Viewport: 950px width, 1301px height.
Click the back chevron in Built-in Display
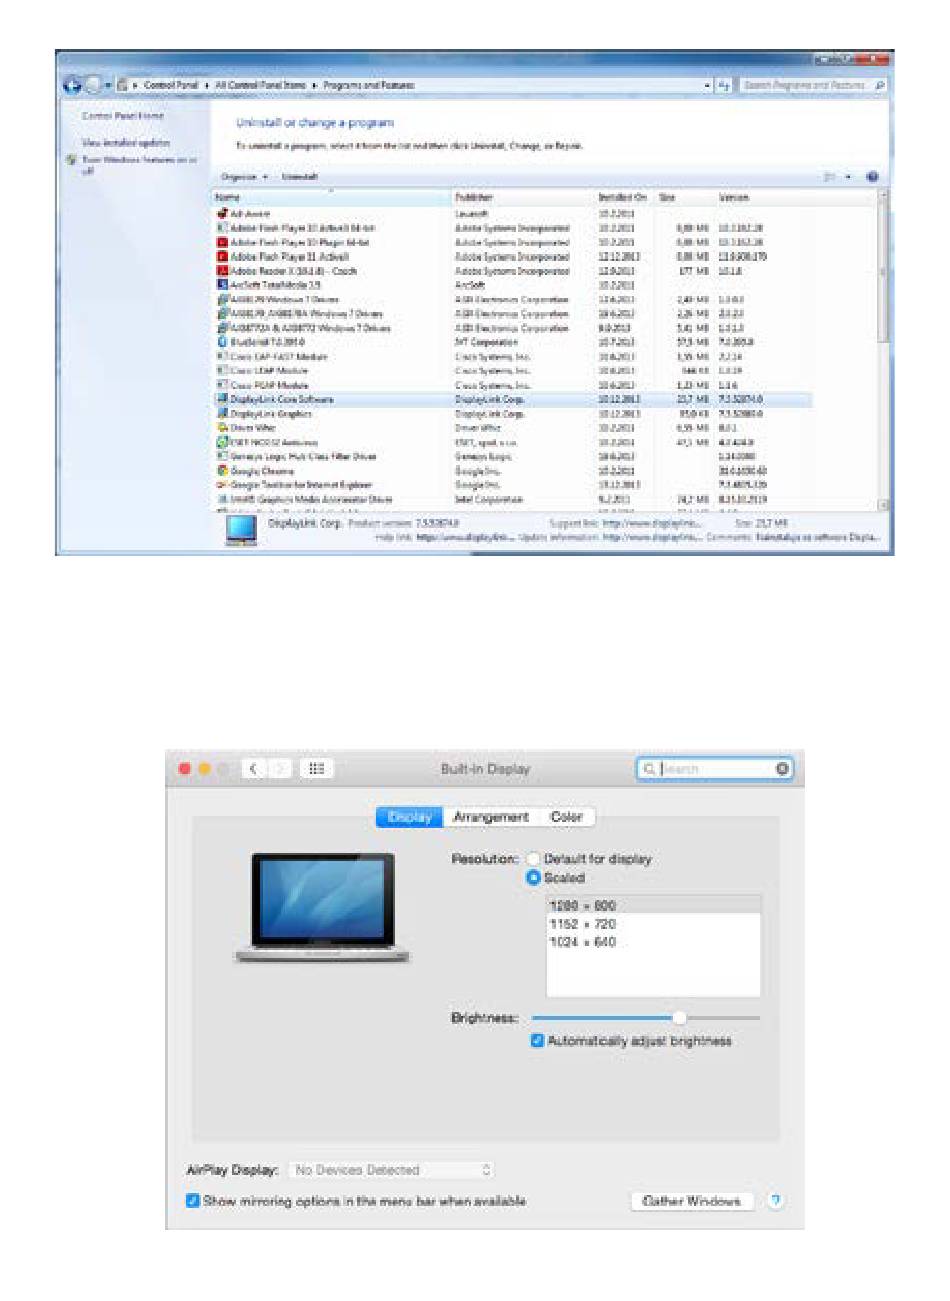pos(254,768)
